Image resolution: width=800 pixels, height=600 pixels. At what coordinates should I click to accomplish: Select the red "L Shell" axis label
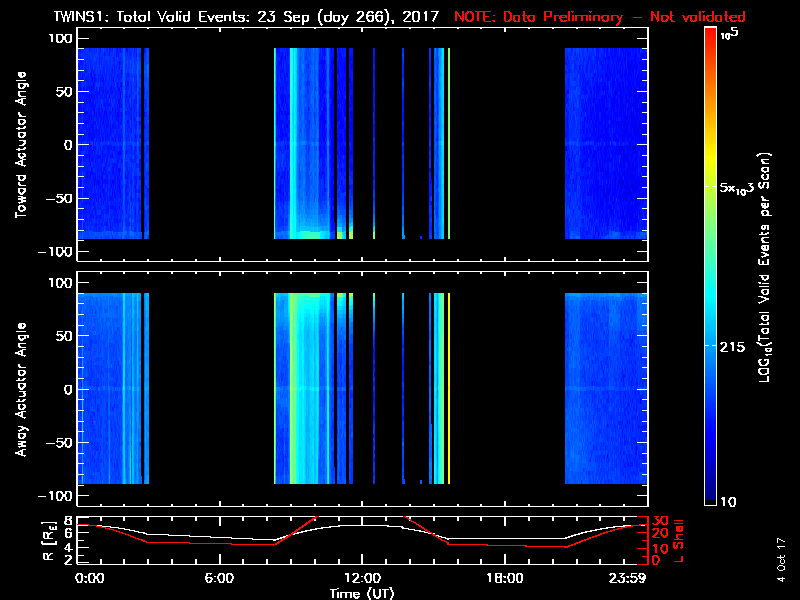[678, 541]
